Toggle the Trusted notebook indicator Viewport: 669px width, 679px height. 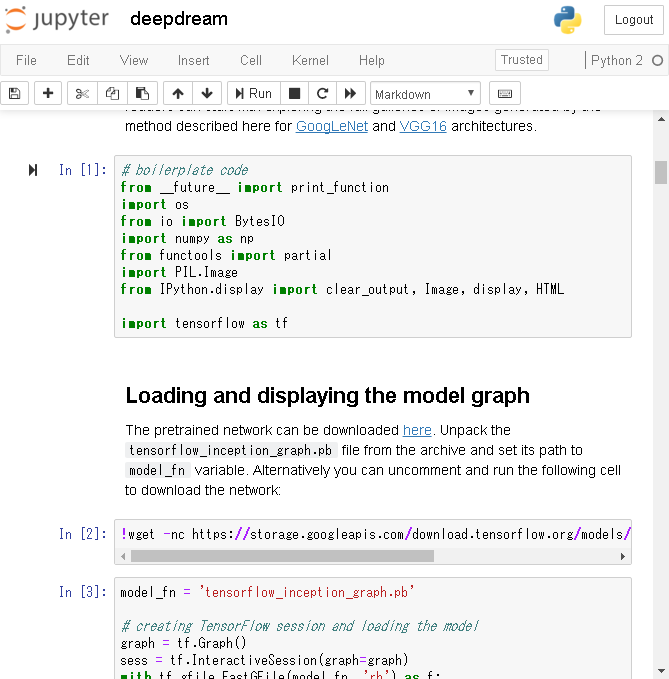pos(522,60)
